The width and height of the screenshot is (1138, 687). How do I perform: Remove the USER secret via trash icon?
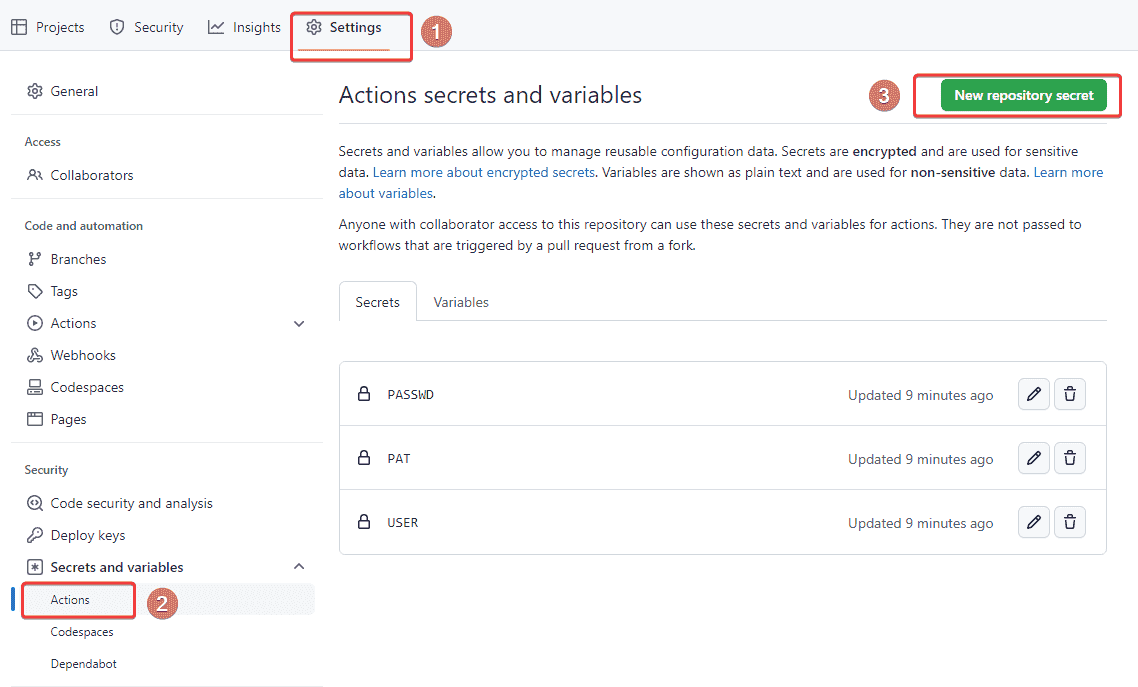click(1069, 522)
